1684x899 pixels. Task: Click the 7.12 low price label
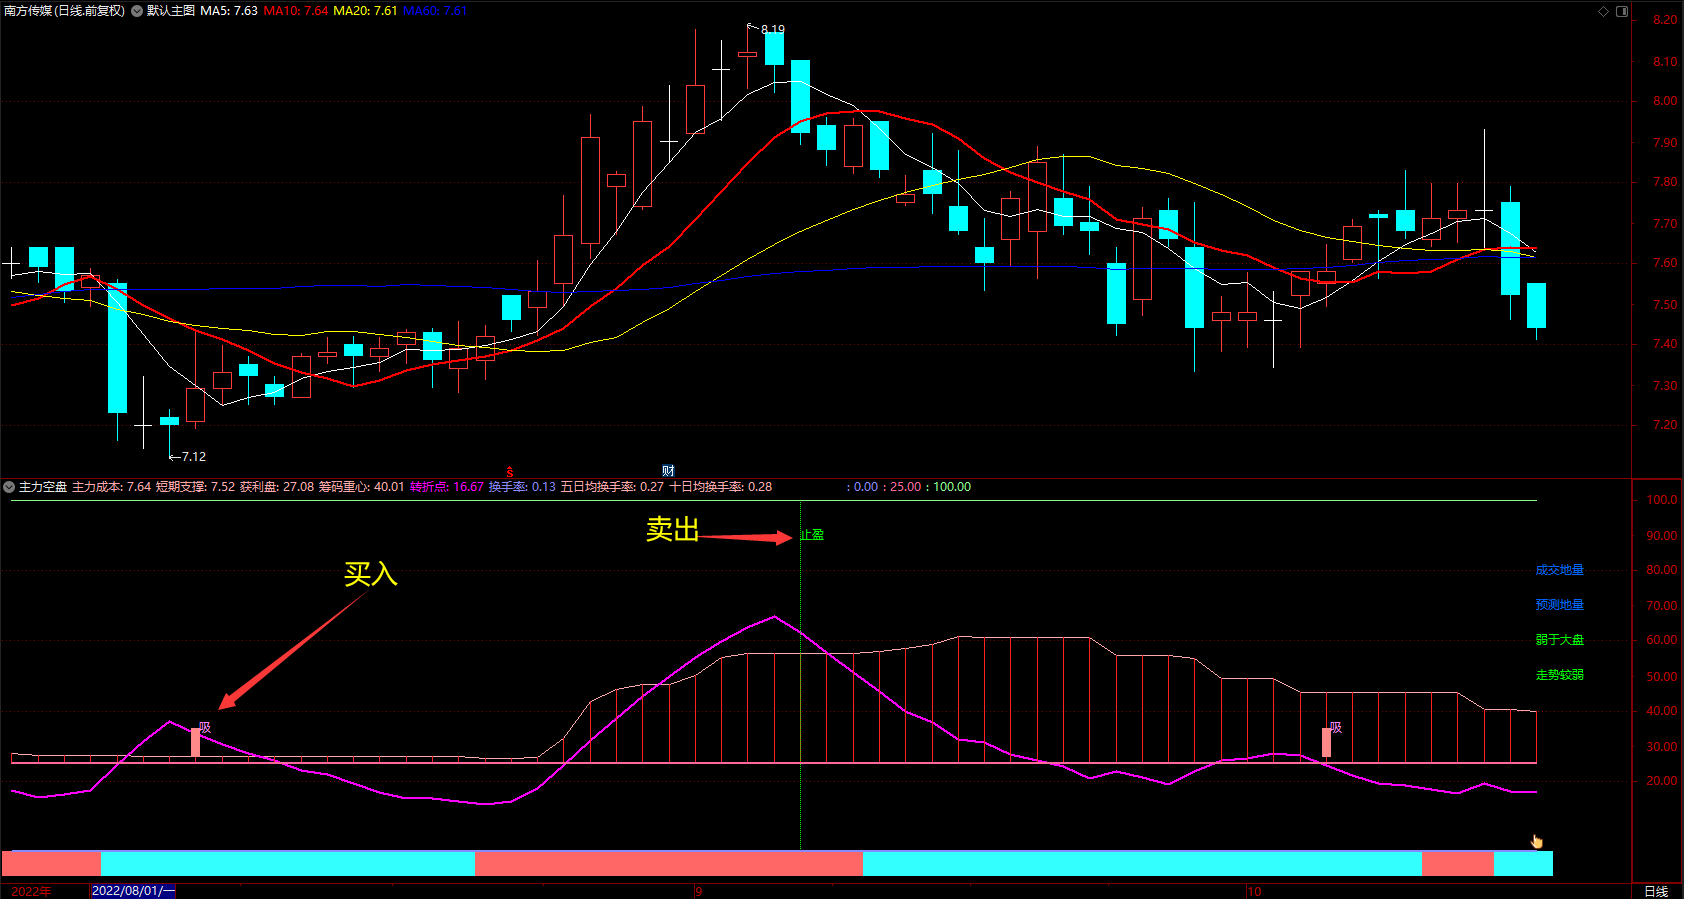[193, 457]
